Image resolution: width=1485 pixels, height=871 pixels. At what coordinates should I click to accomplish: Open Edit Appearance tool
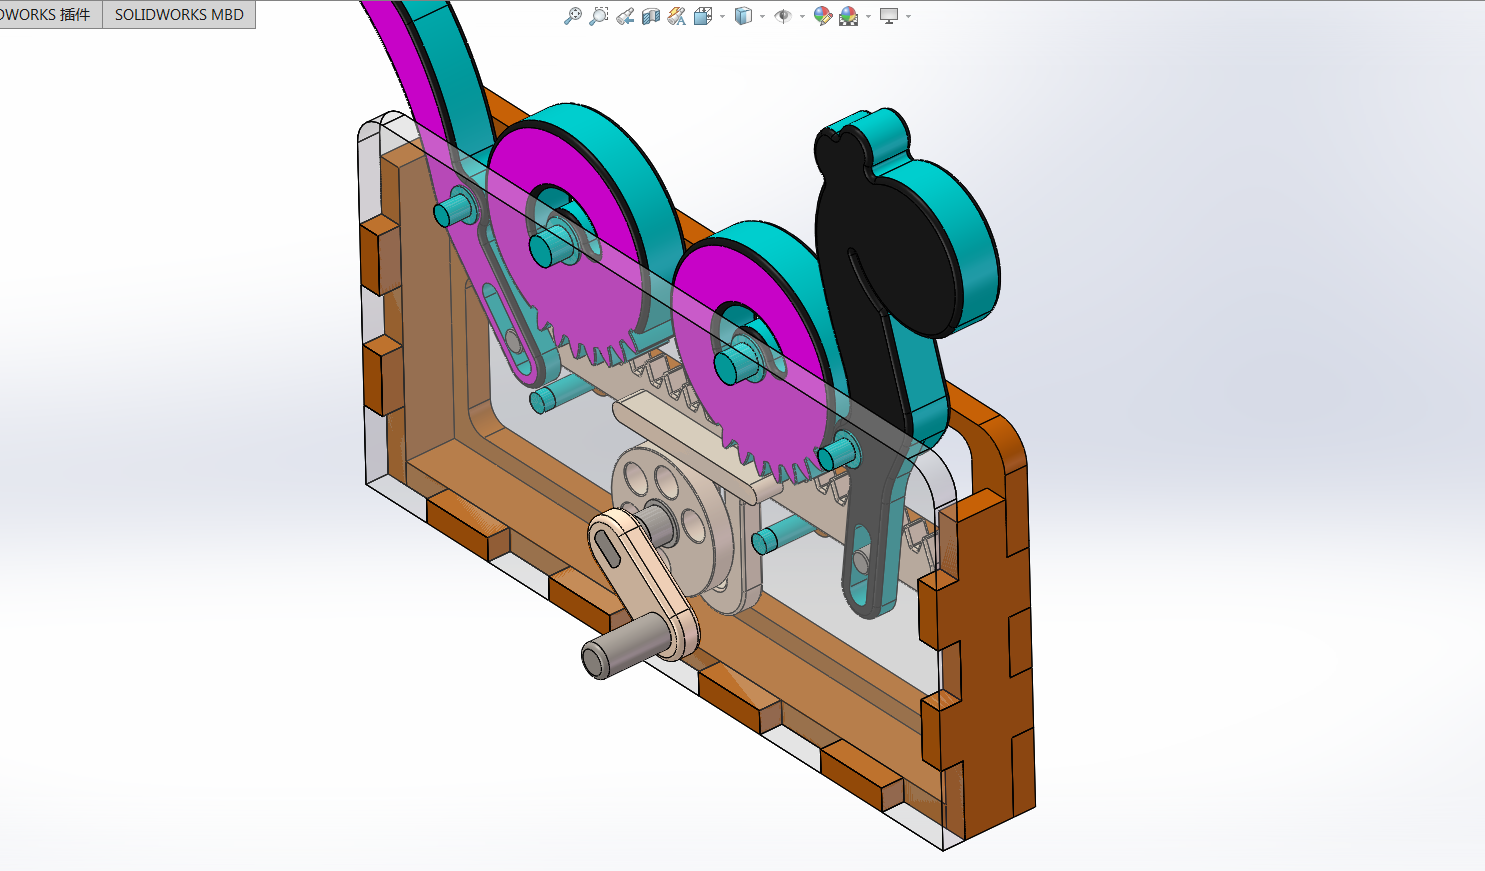(x=823, y=16)
